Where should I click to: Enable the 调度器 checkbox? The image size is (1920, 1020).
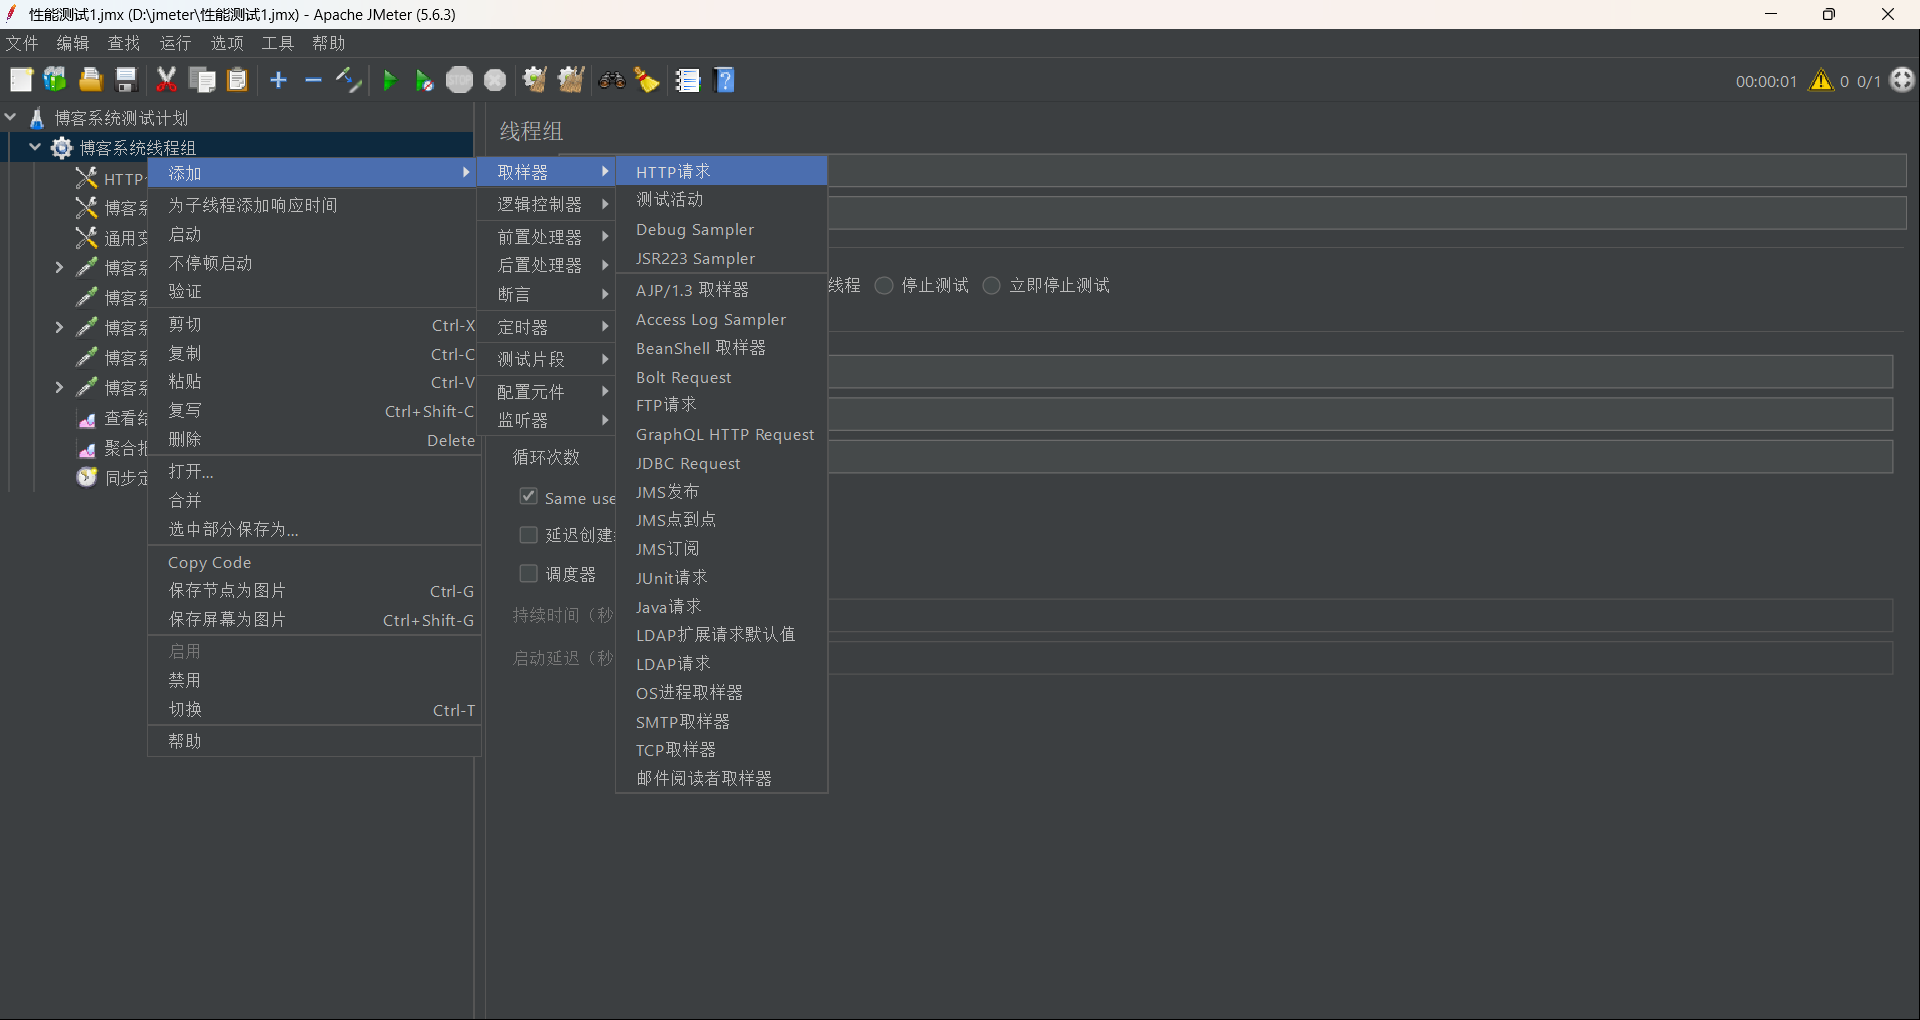(529, 573)
